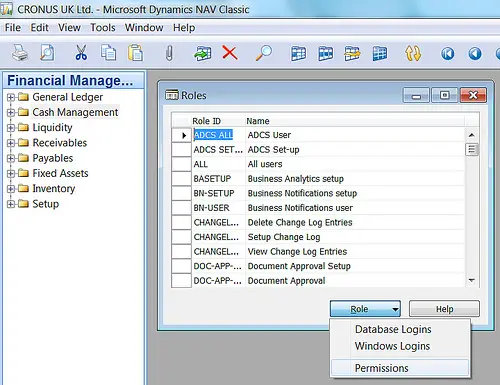
Task: Open the View menu
Action: 69,27
